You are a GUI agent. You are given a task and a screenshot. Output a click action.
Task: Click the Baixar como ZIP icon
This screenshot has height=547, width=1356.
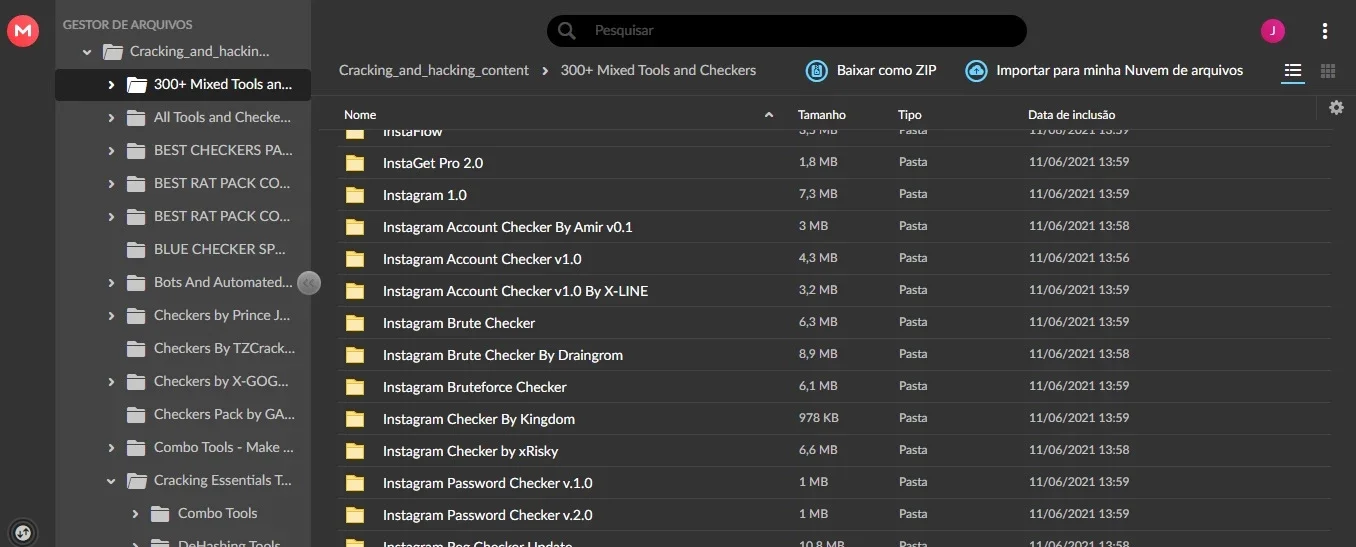[817, 71]
